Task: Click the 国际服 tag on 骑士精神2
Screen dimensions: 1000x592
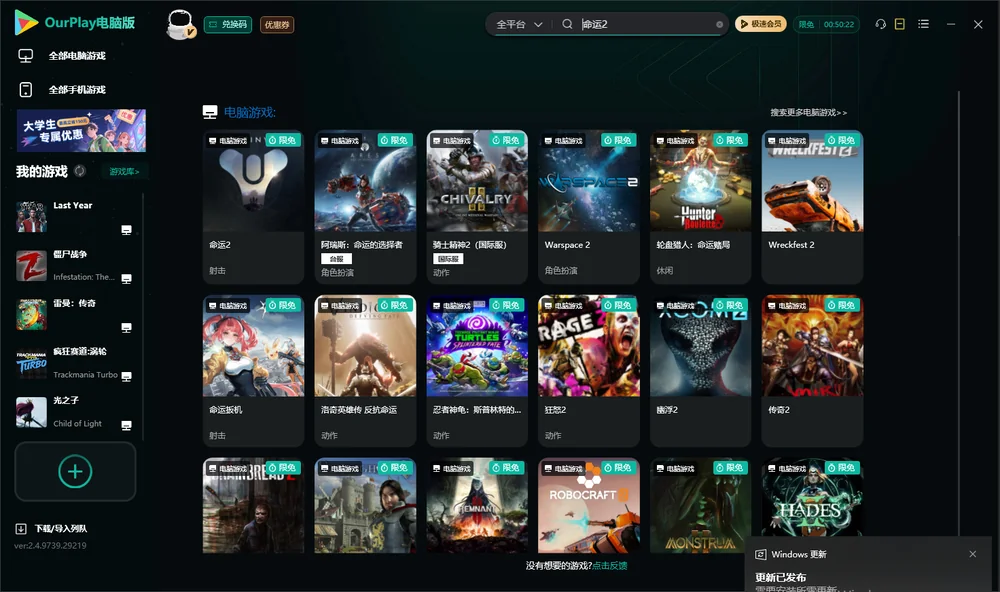Action: tap(448, 258)
